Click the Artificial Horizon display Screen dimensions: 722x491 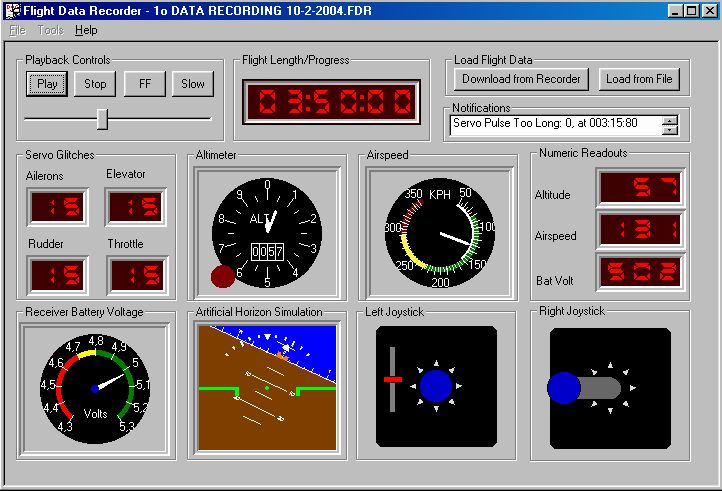point(266,387)
